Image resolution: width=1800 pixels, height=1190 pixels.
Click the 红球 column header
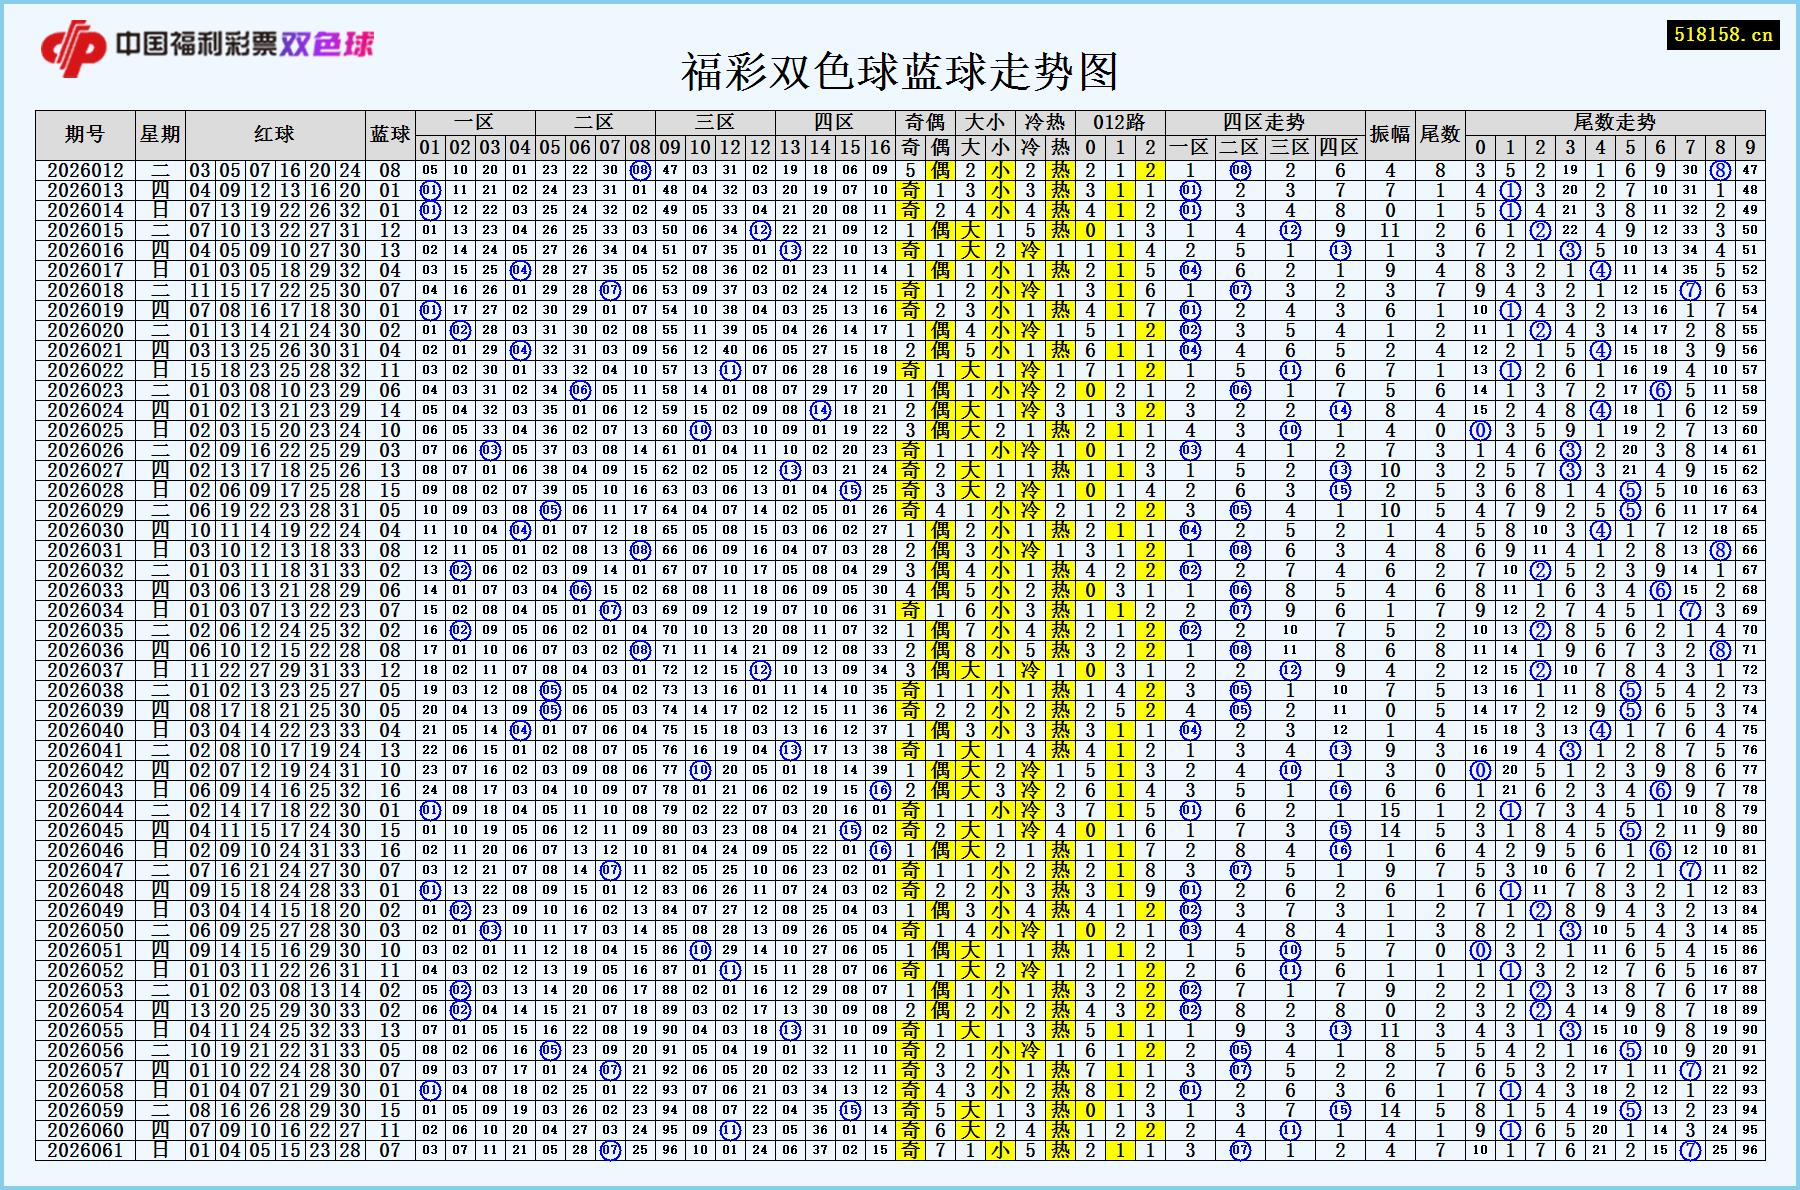click(275, 135)
